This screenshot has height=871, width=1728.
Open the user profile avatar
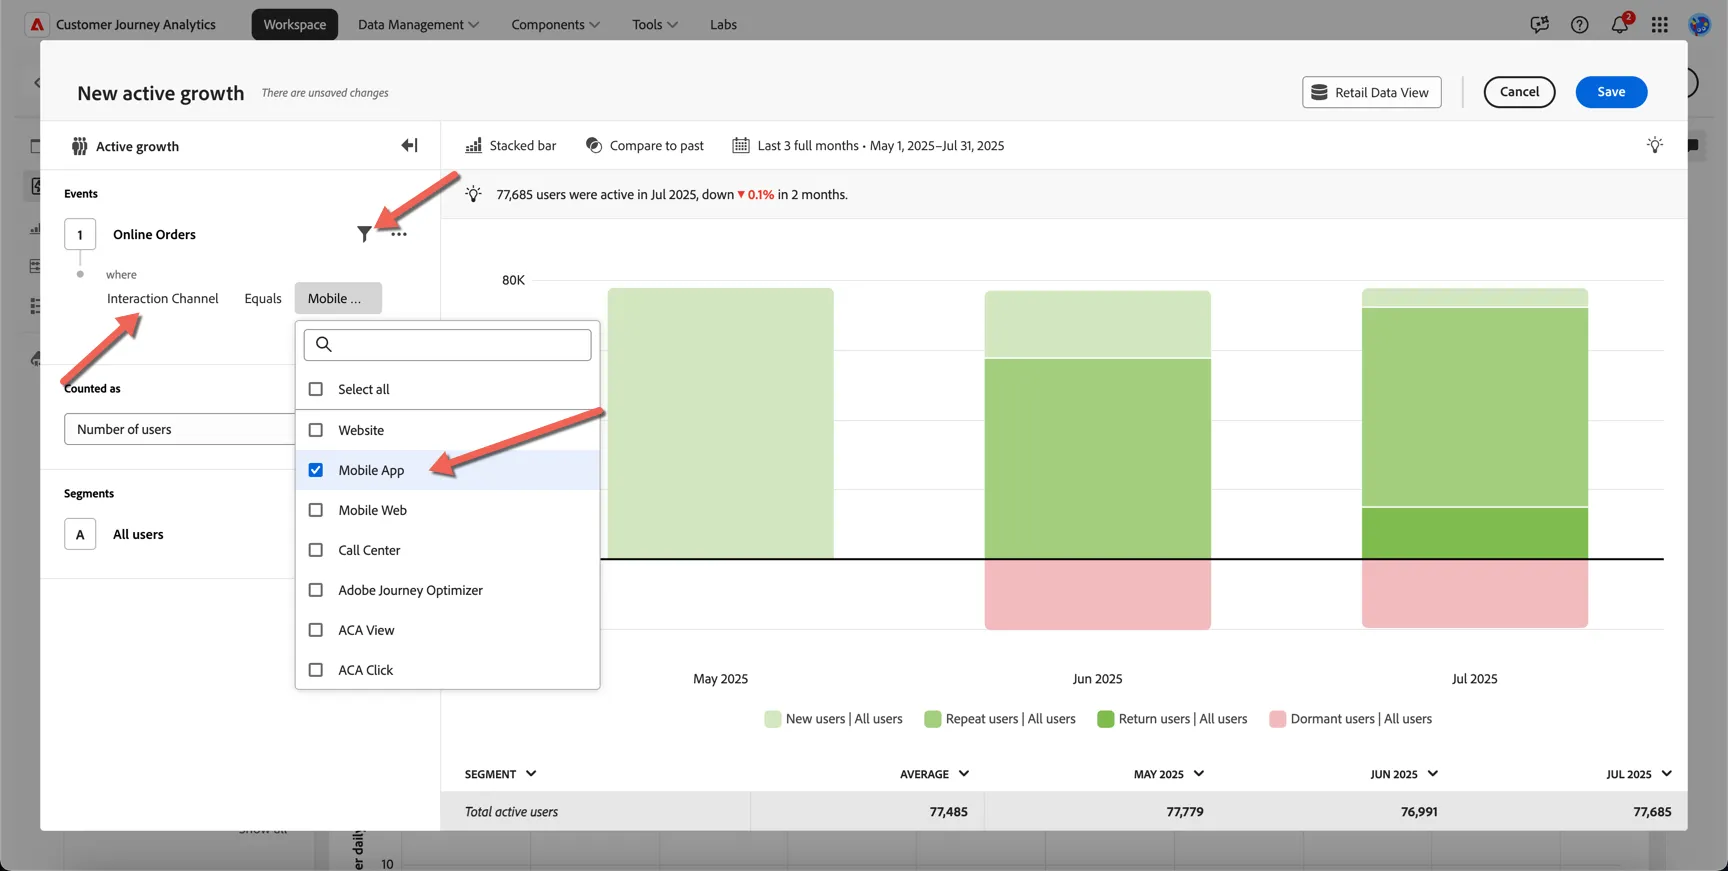pos(1699,24)
